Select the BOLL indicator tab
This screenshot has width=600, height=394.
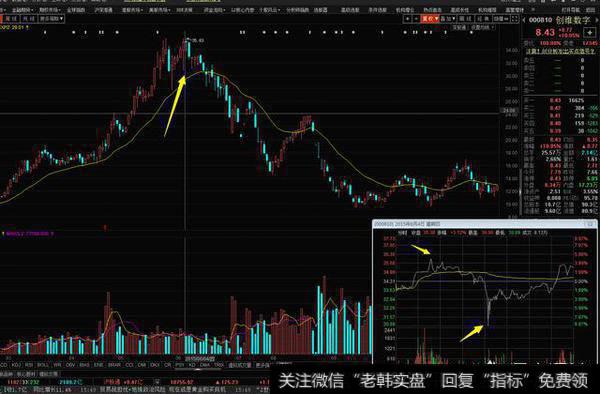click(43, 365)
